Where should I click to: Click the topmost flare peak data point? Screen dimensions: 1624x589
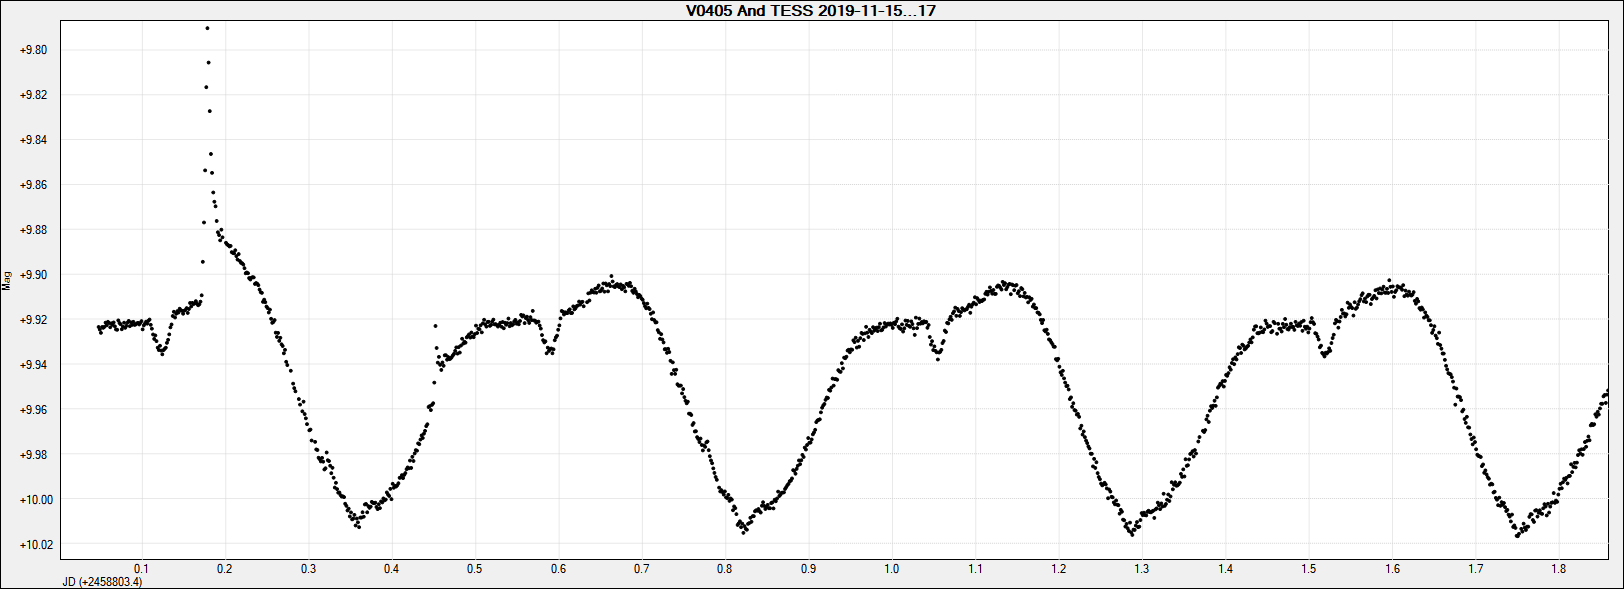[207, 28]
